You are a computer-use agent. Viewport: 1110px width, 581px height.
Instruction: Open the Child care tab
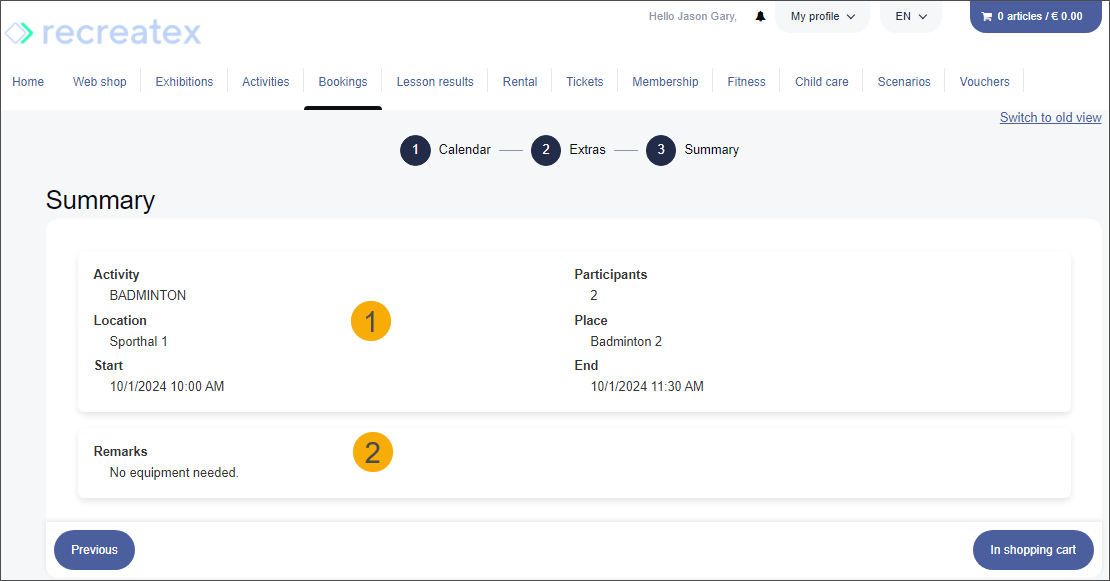click(x=821, y=82)
